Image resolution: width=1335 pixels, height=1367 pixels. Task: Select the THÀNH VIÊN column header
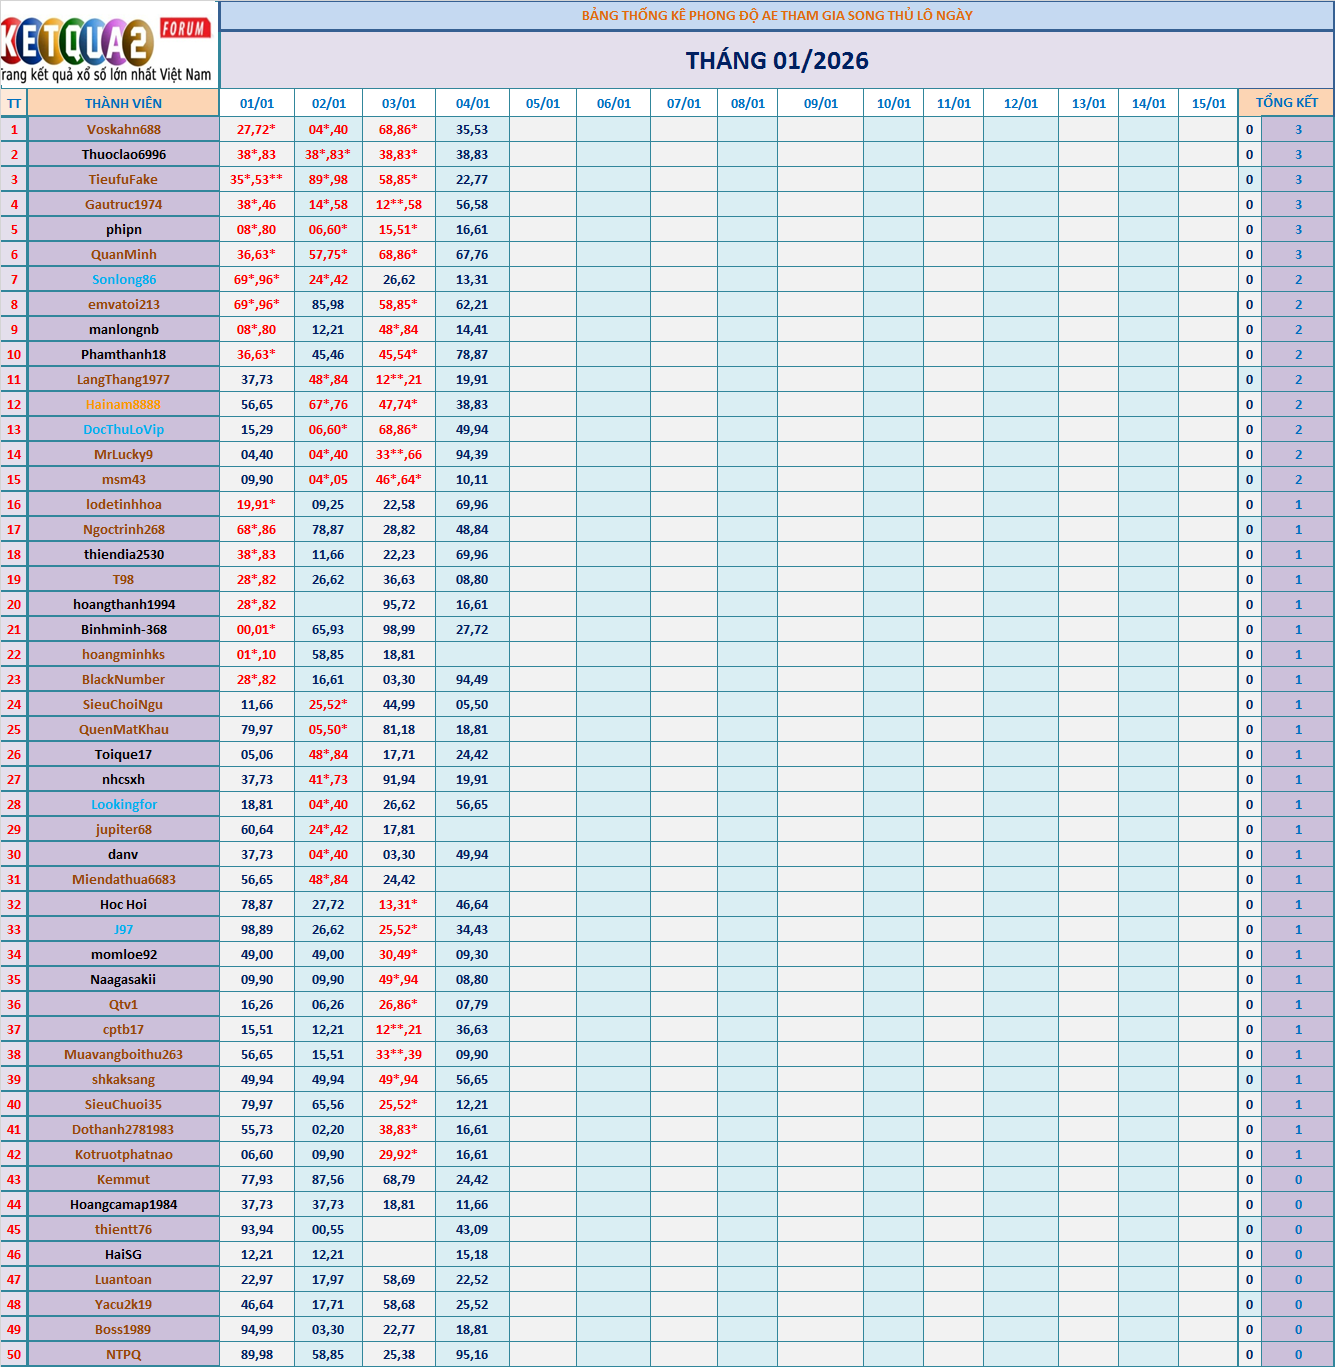pos(123,103)
